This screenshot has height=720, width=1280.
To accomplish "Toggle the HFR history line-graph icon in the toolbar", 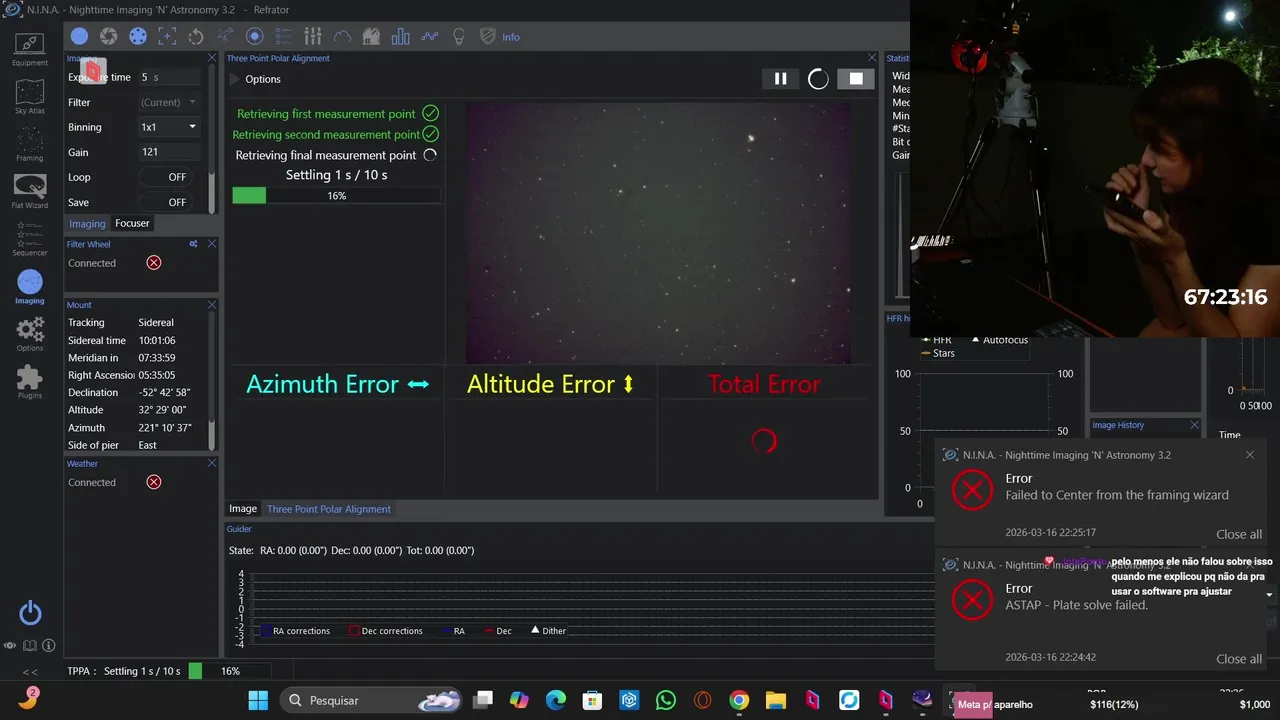I will click(x=430, y=37).
